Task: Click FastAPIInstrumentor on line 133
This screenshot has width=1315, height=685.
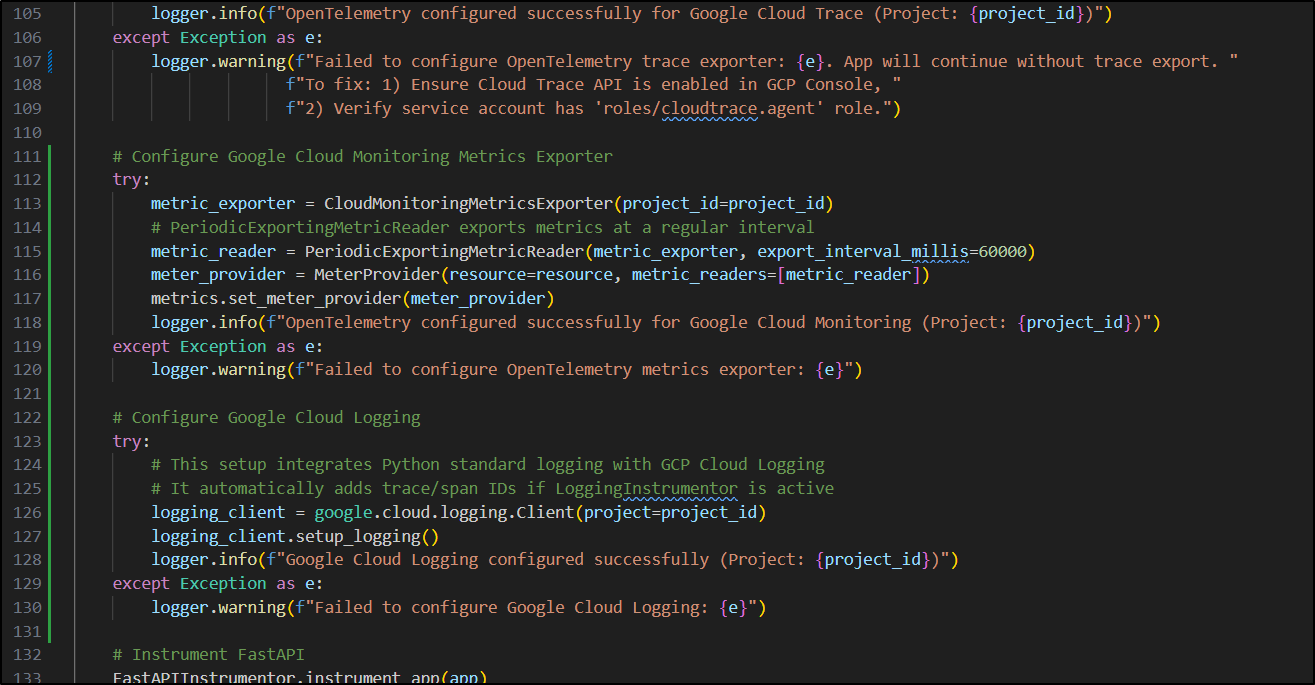Action: [203, 677]
